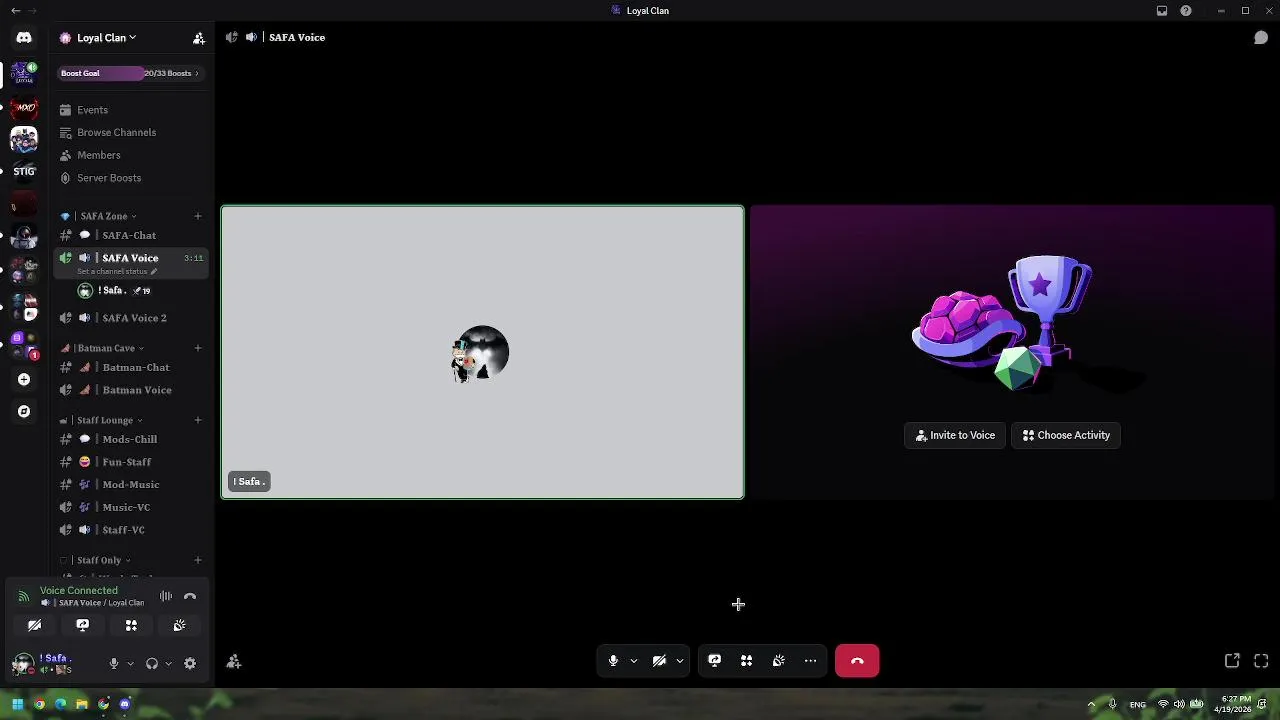The image size is (1280, 720).
Task: Turn on camera in call control bar
Action: pyautogui.click(x=659, y=661)
